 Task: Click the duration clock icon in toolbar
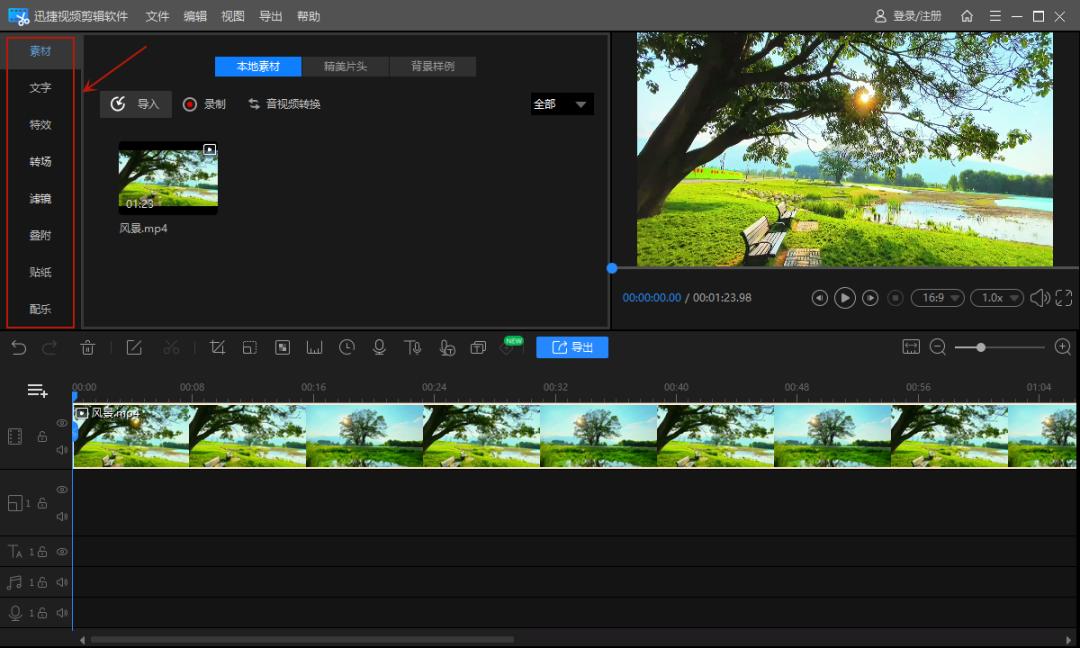tap(347, 347)
